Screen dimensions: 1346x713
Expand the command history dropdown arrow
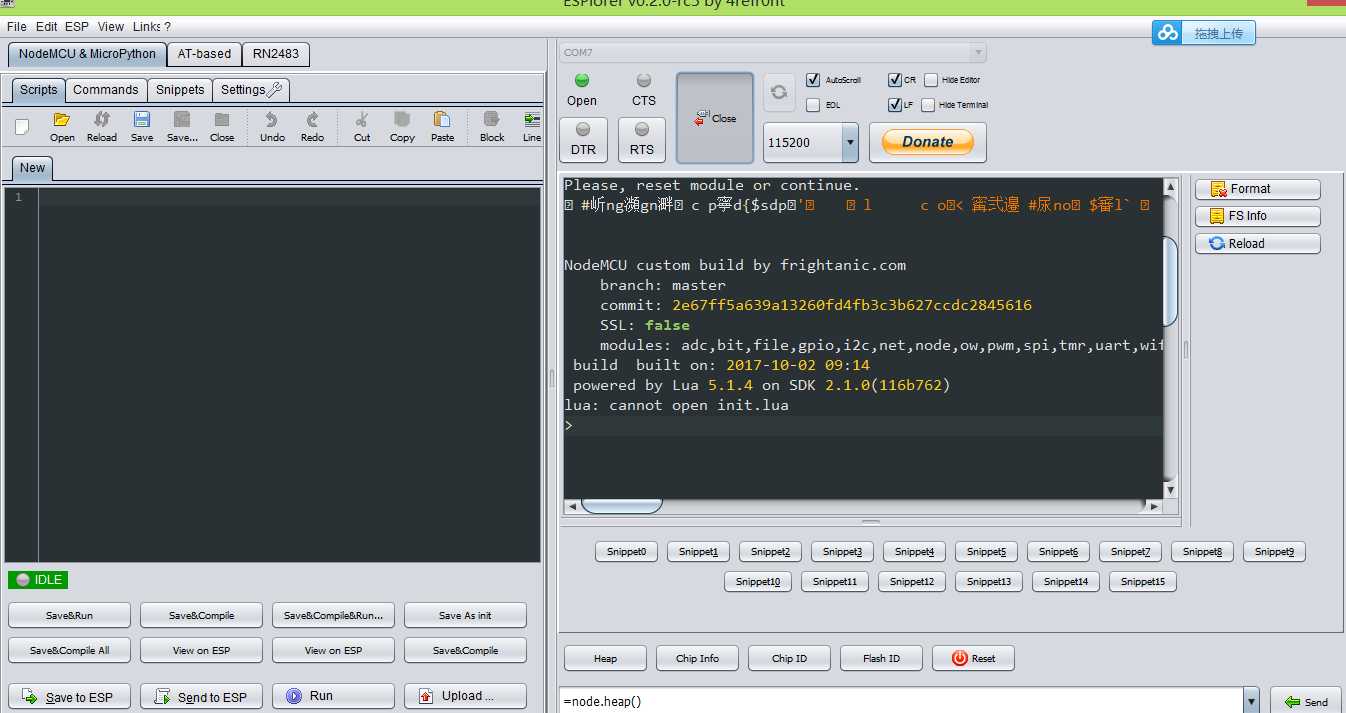(1250, 700)
